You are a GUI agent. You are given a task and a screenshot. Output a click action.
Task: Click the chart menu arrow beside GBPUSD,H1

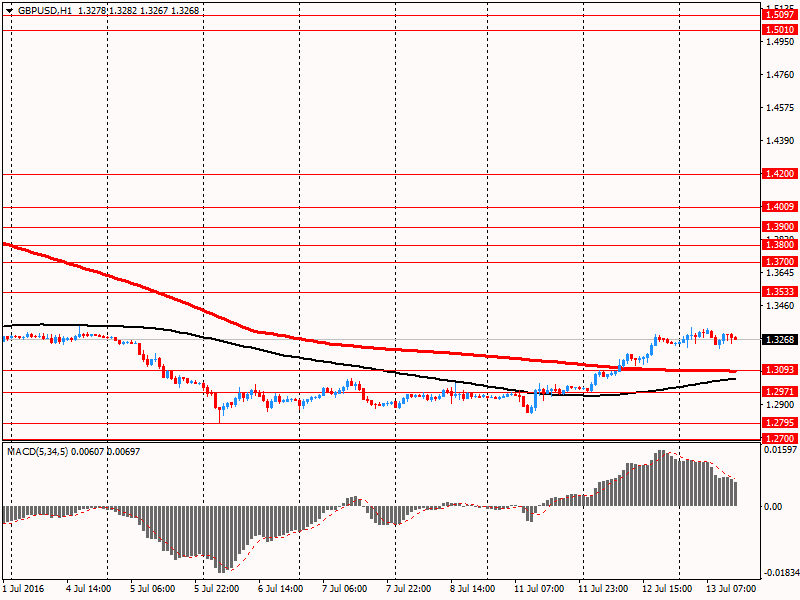pyautogui.click(x=9, y=10)
